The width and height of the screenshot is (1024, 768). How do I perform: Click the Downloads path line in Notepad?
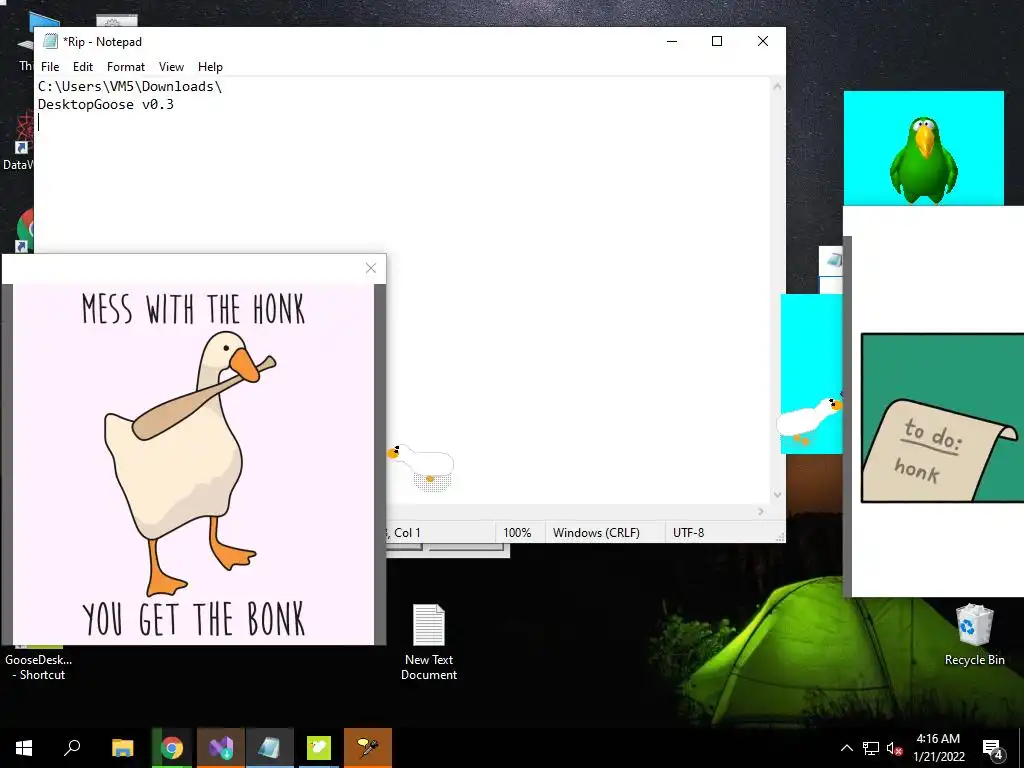point(130,86)
